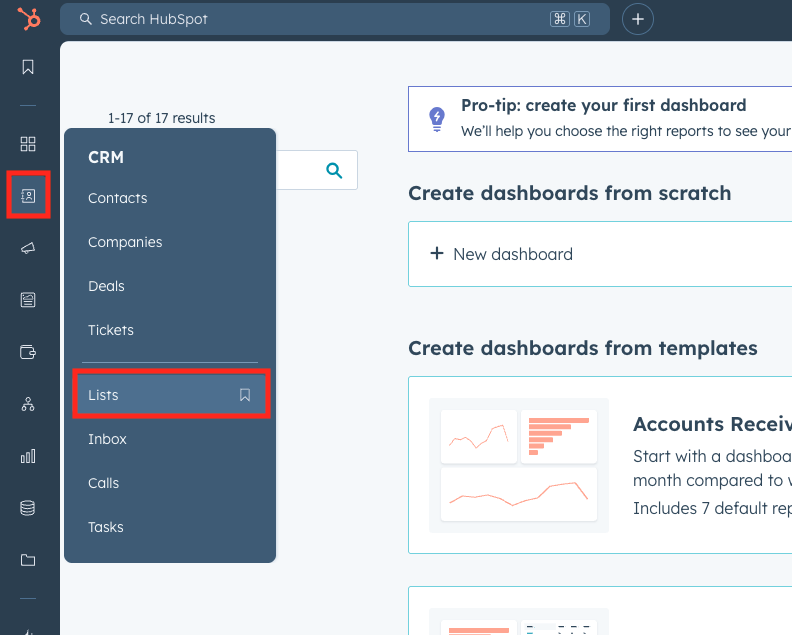Open the Reporting bar chart sidebar icon
792x635 pixels.
click(x=28, y=456)
